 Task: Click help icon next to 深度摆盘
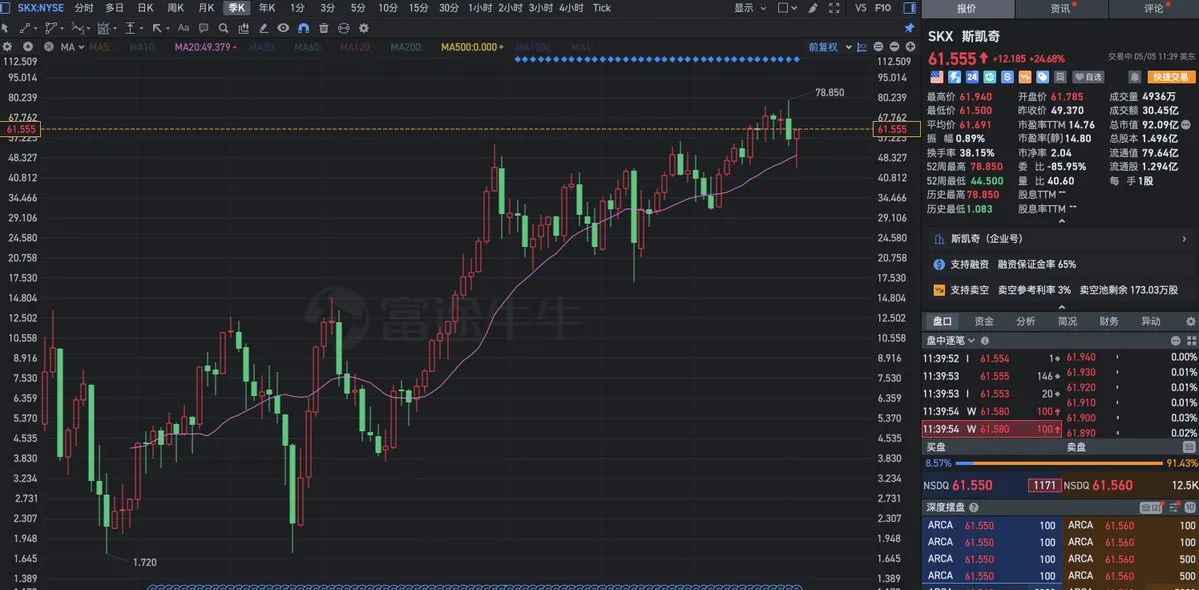[973, 507]
